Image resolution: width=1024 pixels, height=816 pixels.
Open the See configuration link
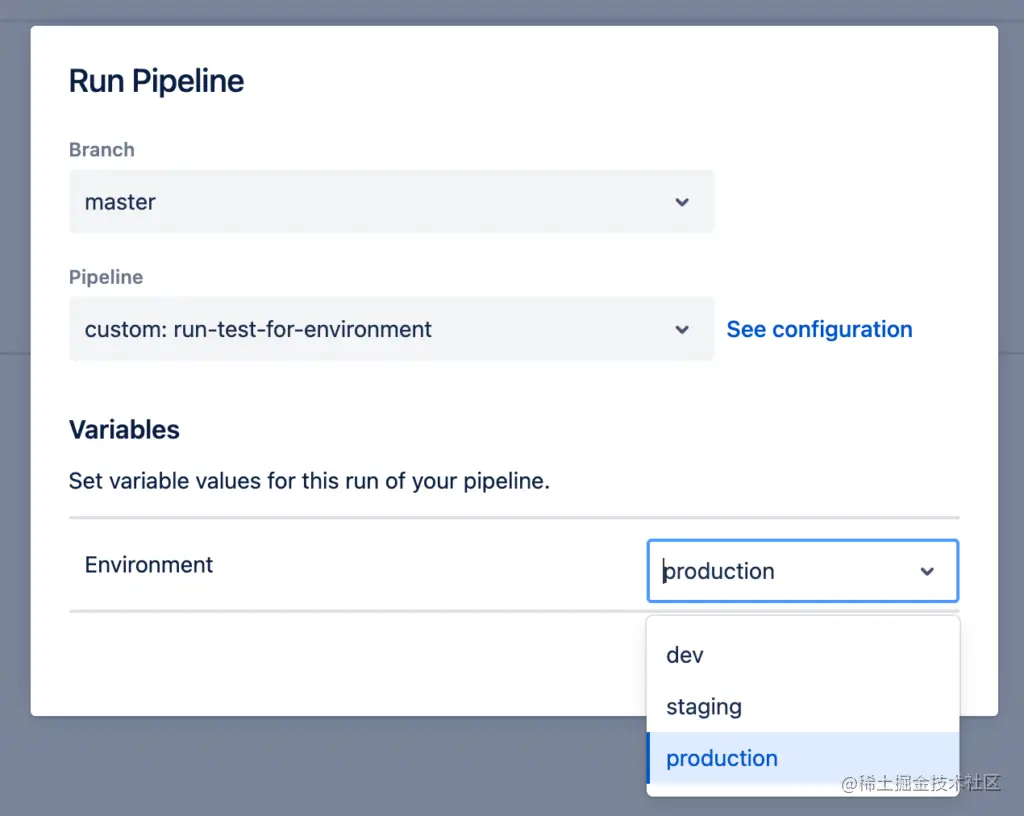click(819, 329)
